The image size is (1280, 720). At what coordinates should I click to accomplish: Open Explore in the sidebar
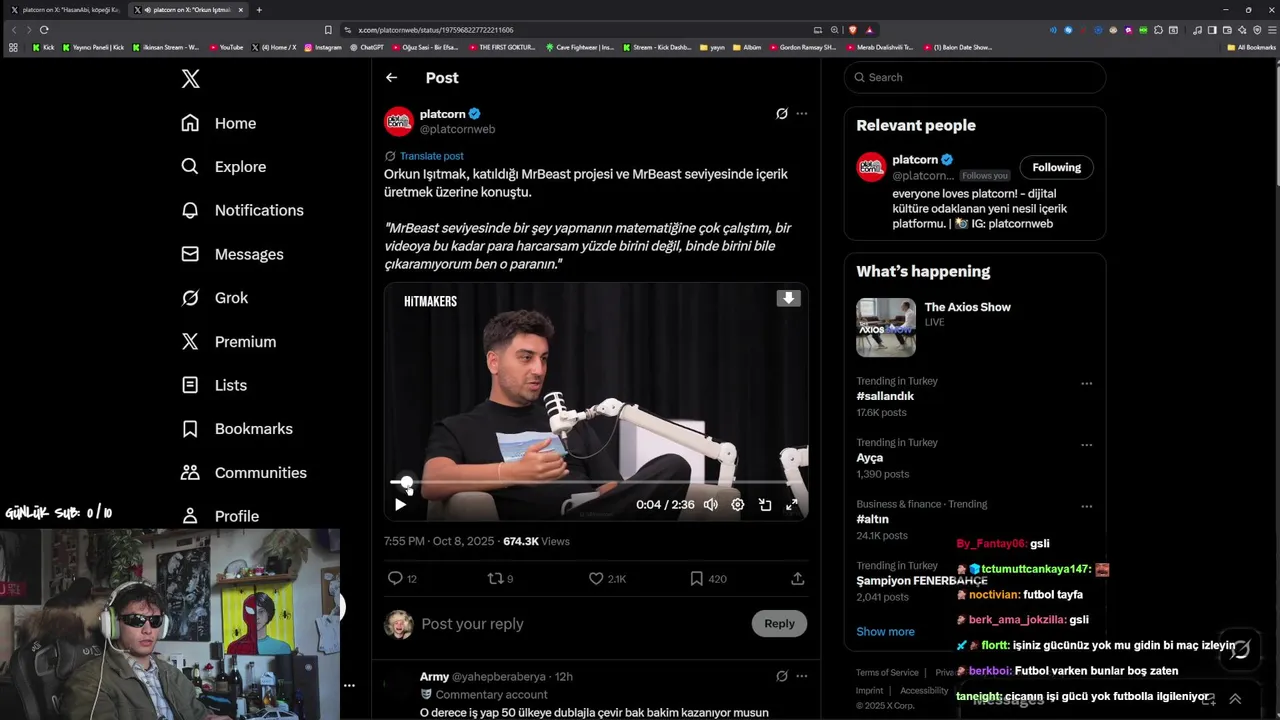tap(223, 167)
